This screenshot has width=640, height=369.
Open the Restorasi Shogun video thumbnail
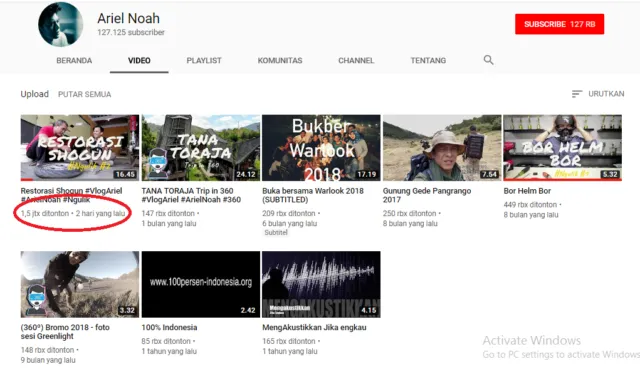(x=80, y=148)
